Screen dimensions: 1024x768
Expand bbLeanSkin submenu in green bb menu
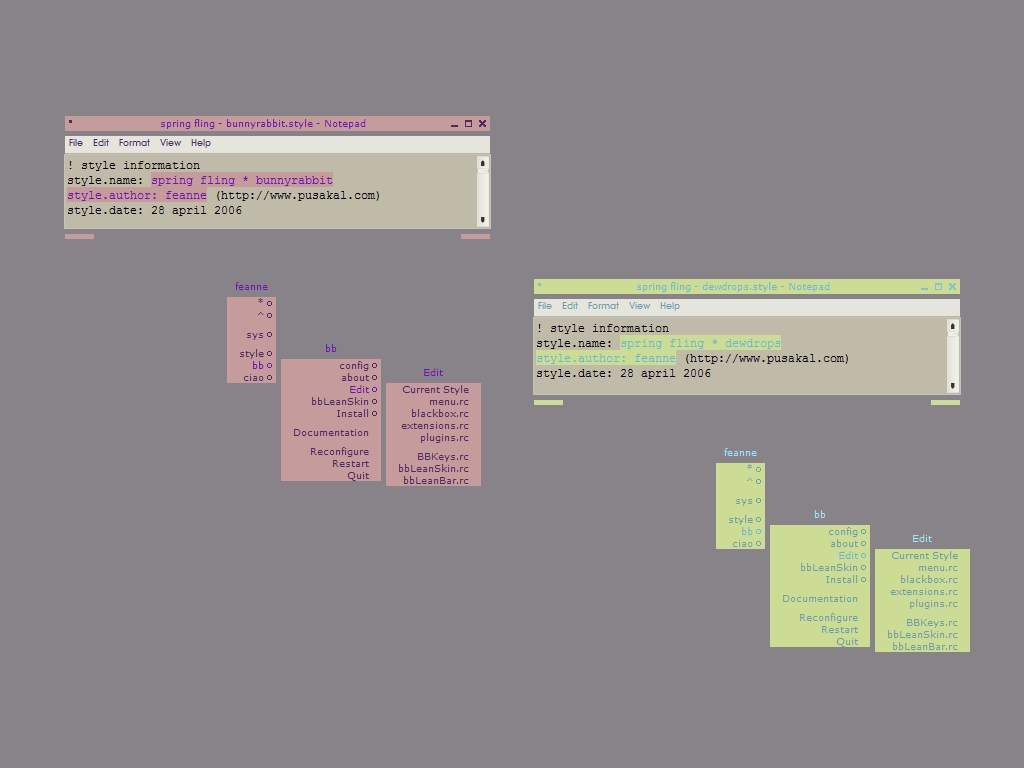[x=829, y=568]
